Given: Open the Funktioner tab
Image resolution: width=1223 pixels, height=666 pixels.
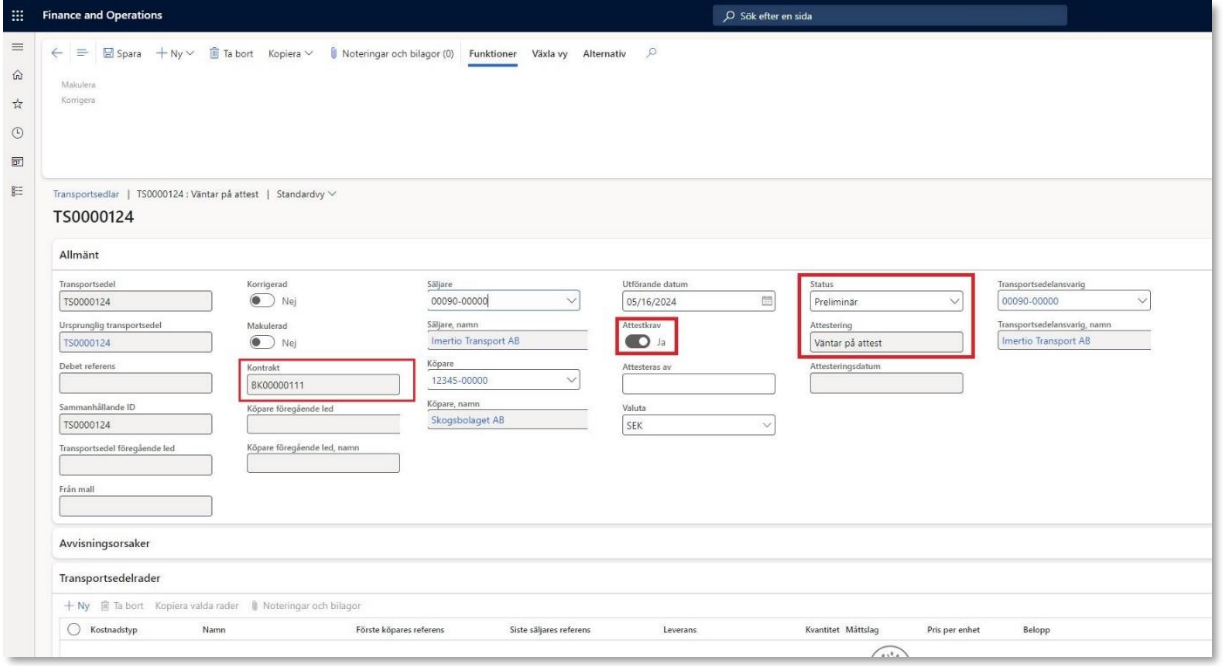Looking at the screenshot, I should (x=492, y=53).
